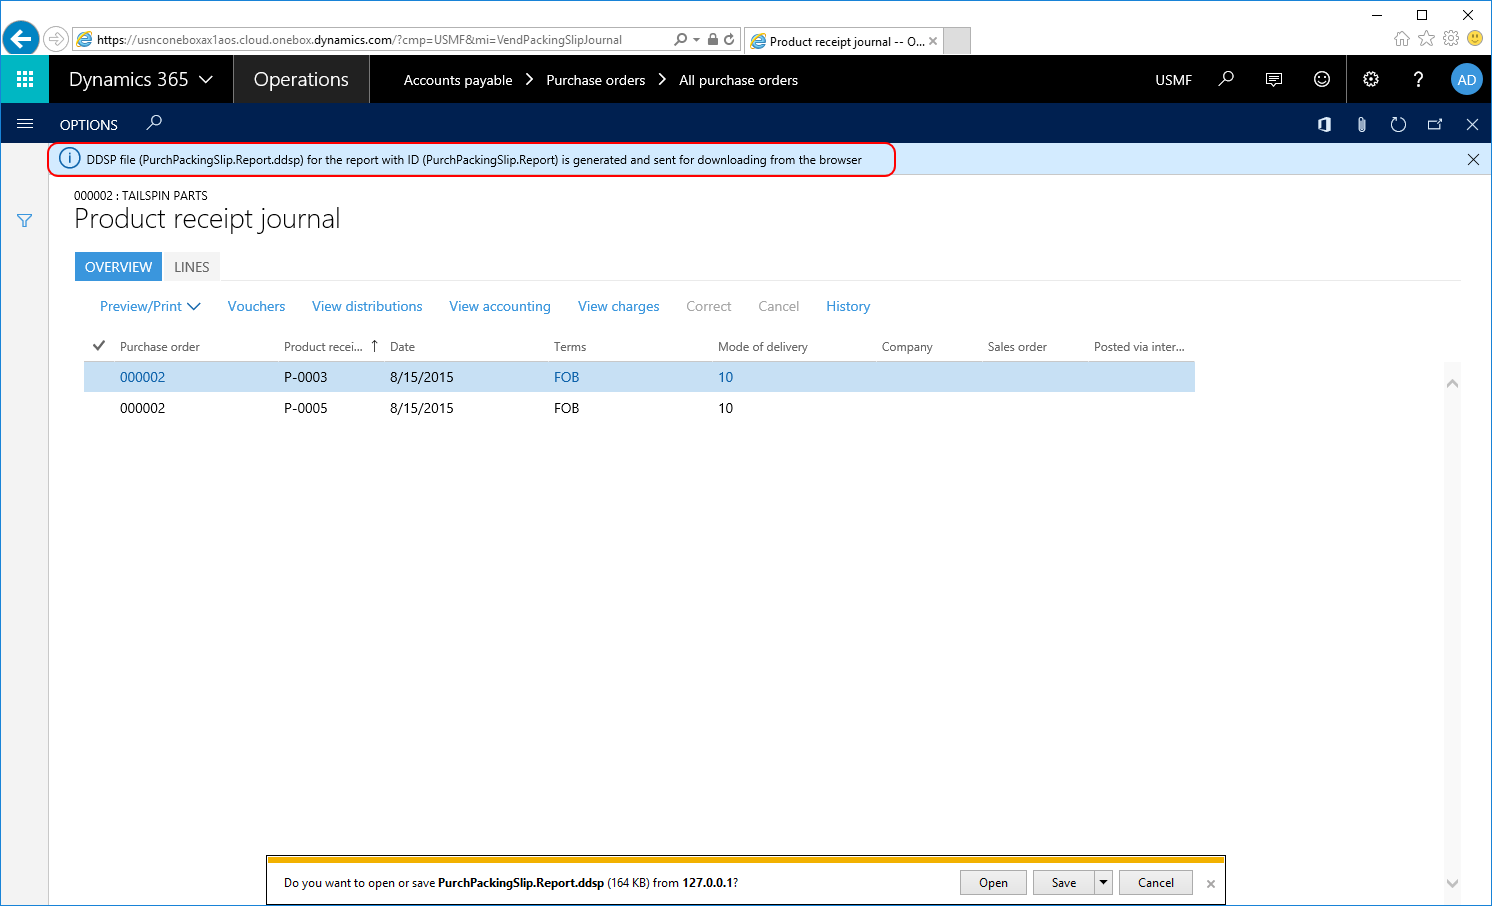Expand the hamburger navigation menu
The width and height of the screenshot is (1492, 906).
pos(25,124)
